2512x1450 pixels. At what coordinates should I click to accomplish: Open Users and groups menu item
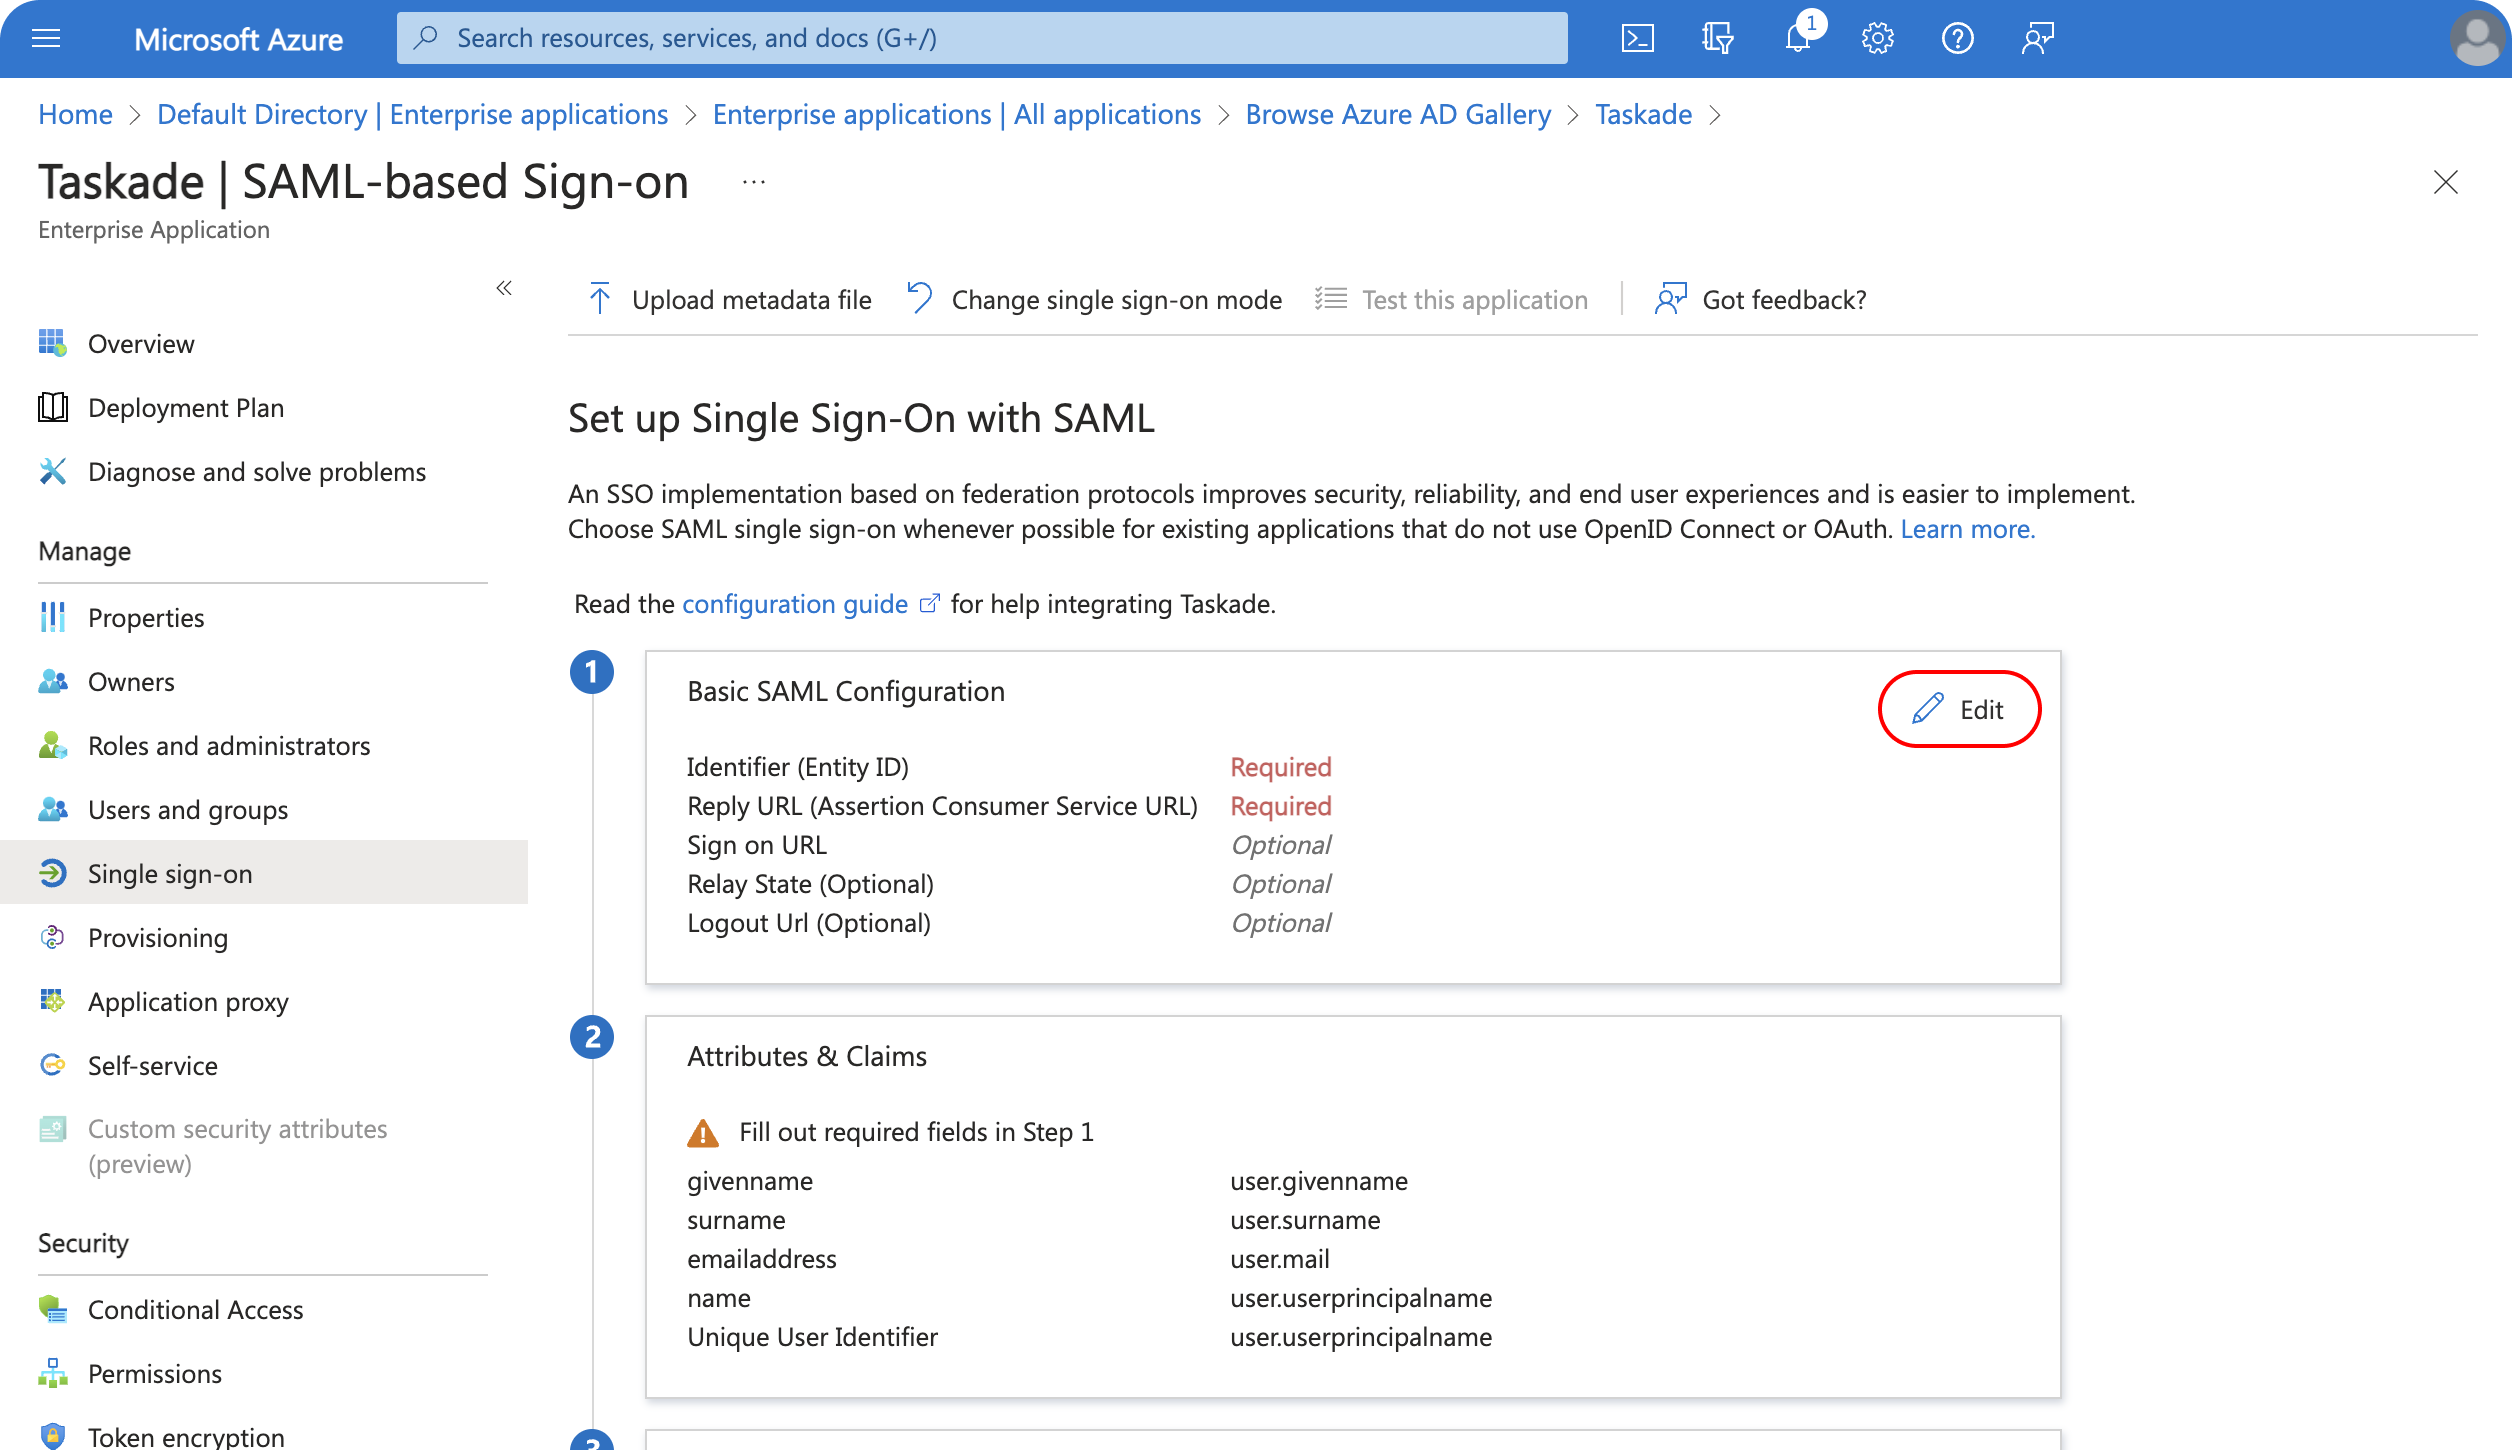tap(188, 810)
